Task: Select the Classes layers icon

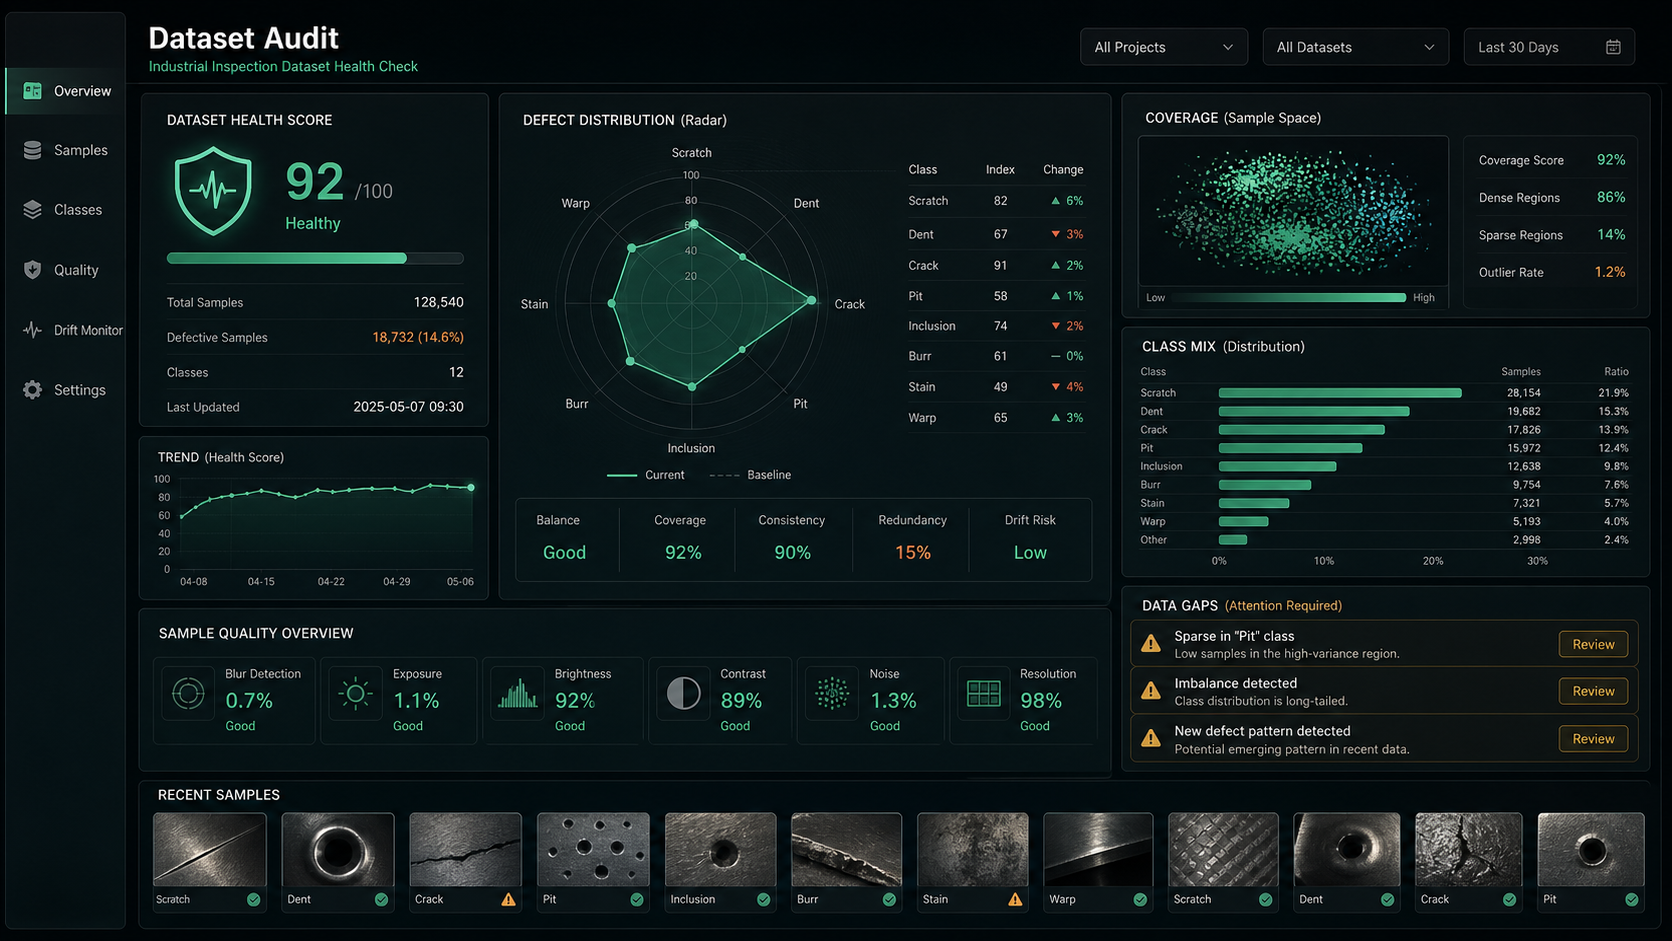Action: 32,210
